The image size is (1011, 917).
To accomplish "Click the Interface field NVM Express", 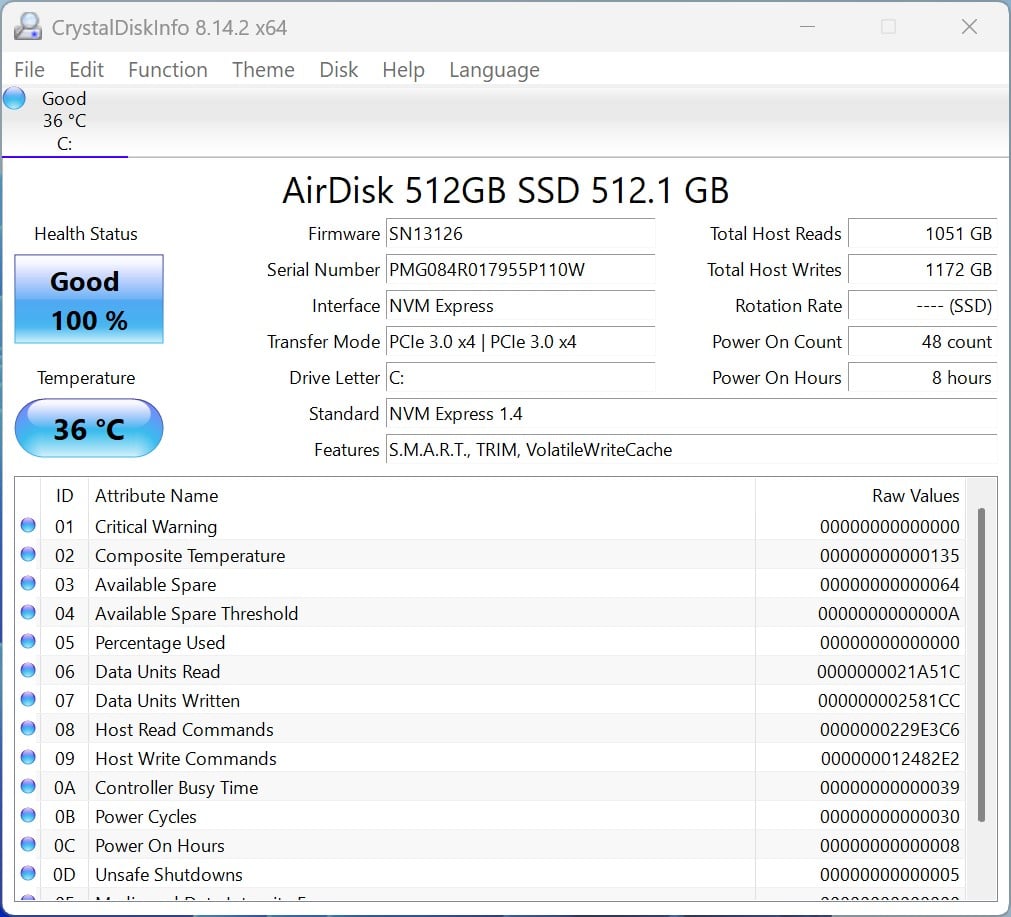I will click(520, 306).
